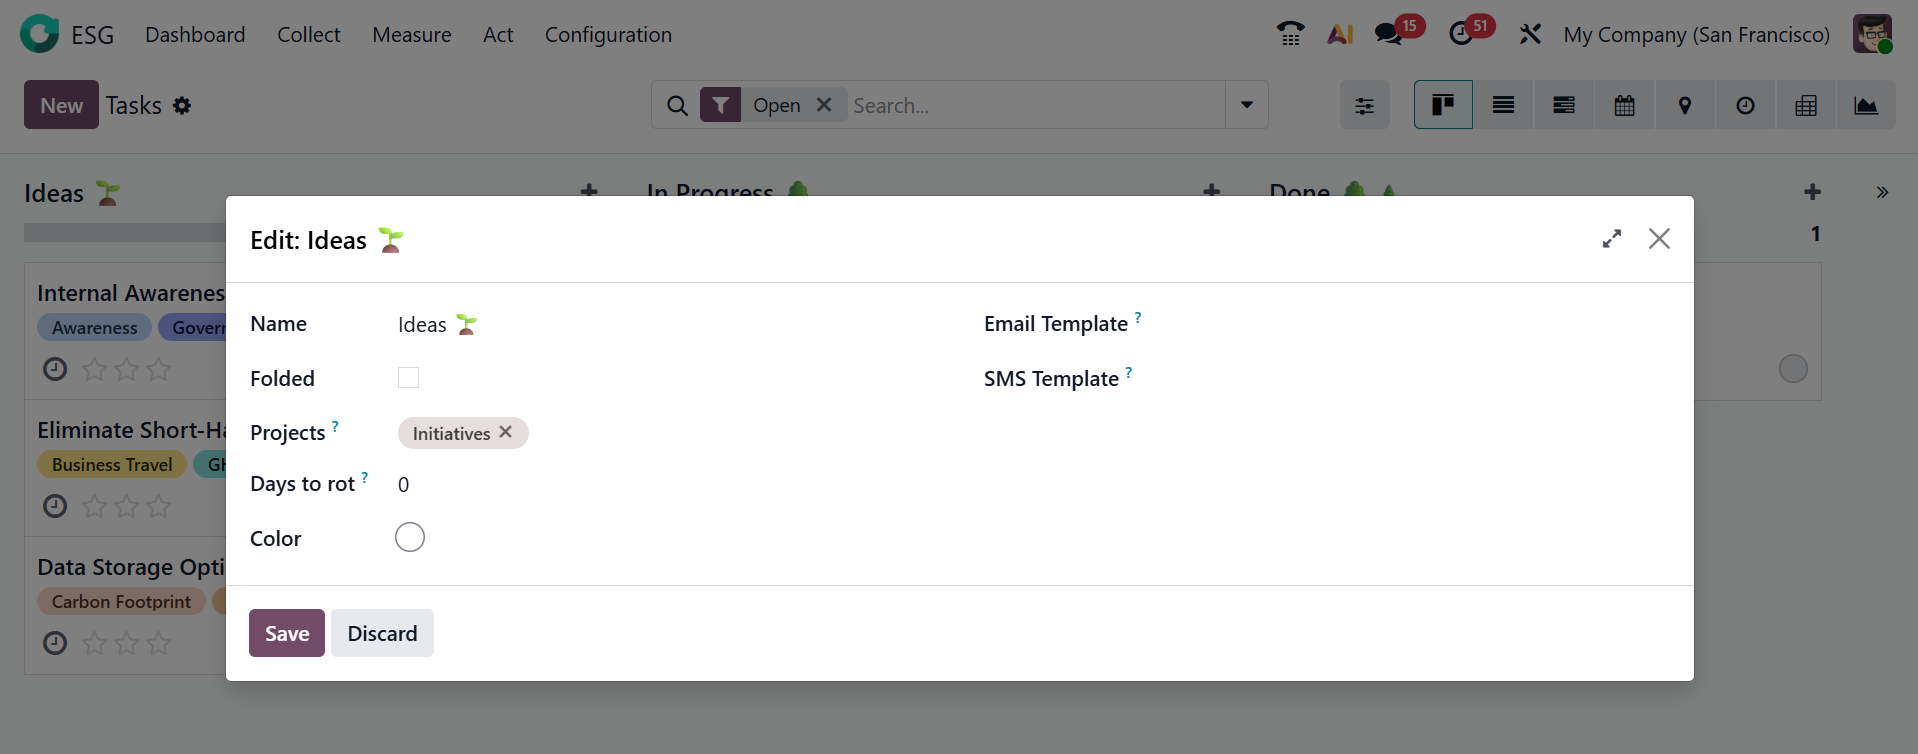
Task: Open the company switcher dropdown
Action: pos(1696,35)
